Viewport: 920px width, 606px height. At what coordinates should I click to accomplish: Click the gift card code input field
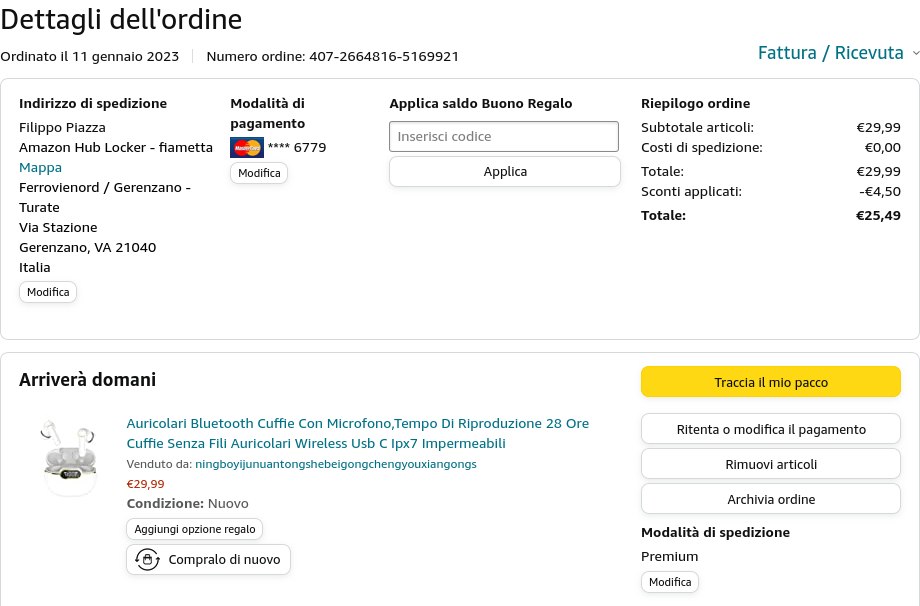click(504, 136)
